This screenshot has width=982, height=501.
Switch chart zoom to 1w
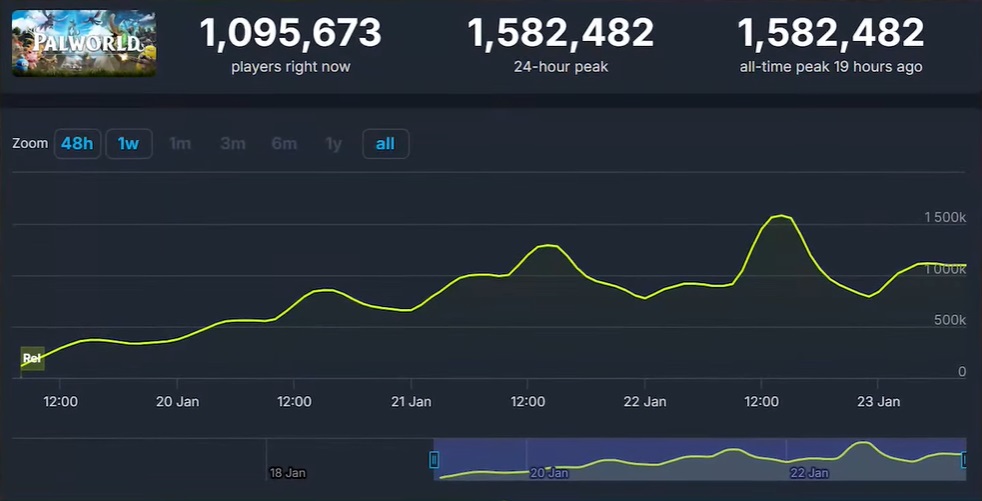(128, 144)
